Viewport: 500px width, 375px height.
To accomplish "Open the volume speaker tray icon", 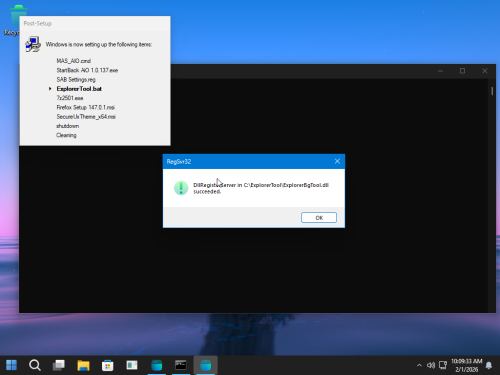I will coord(431,365).
